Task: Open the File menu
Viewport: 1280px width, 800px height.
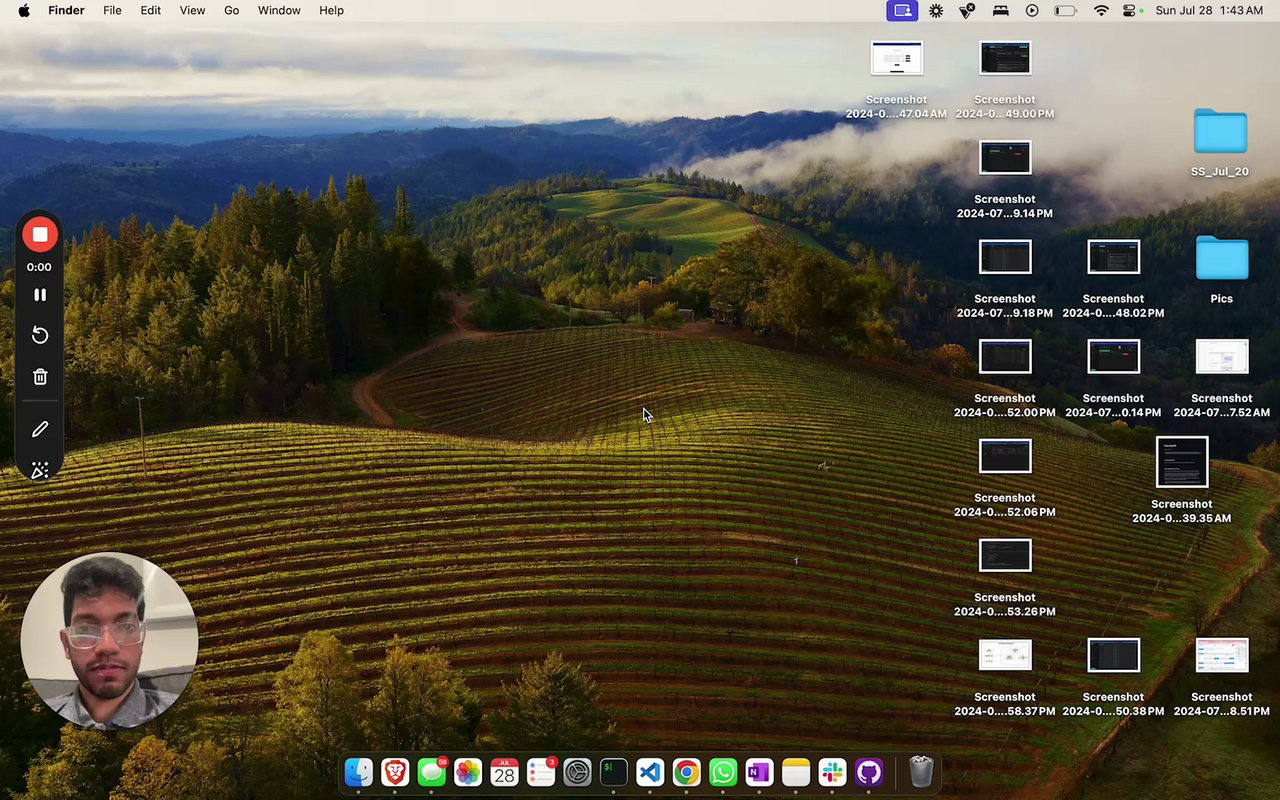Action: (112, 10)
